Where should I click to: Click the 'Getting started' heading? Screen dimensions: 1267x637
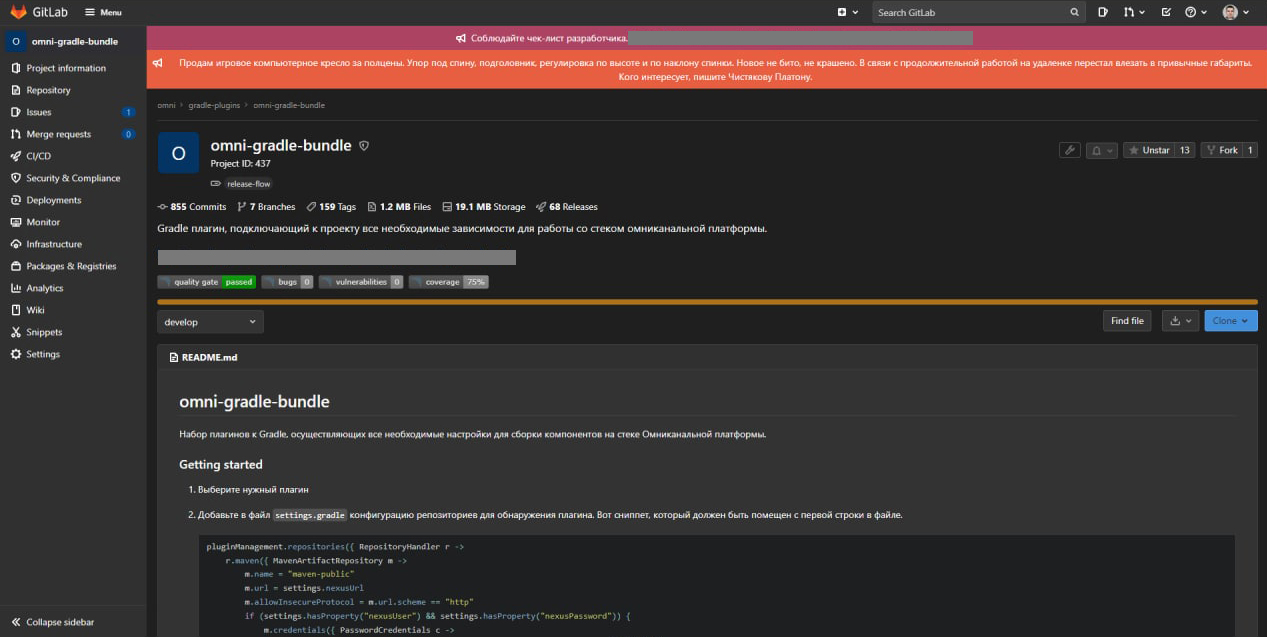(221, 465)
